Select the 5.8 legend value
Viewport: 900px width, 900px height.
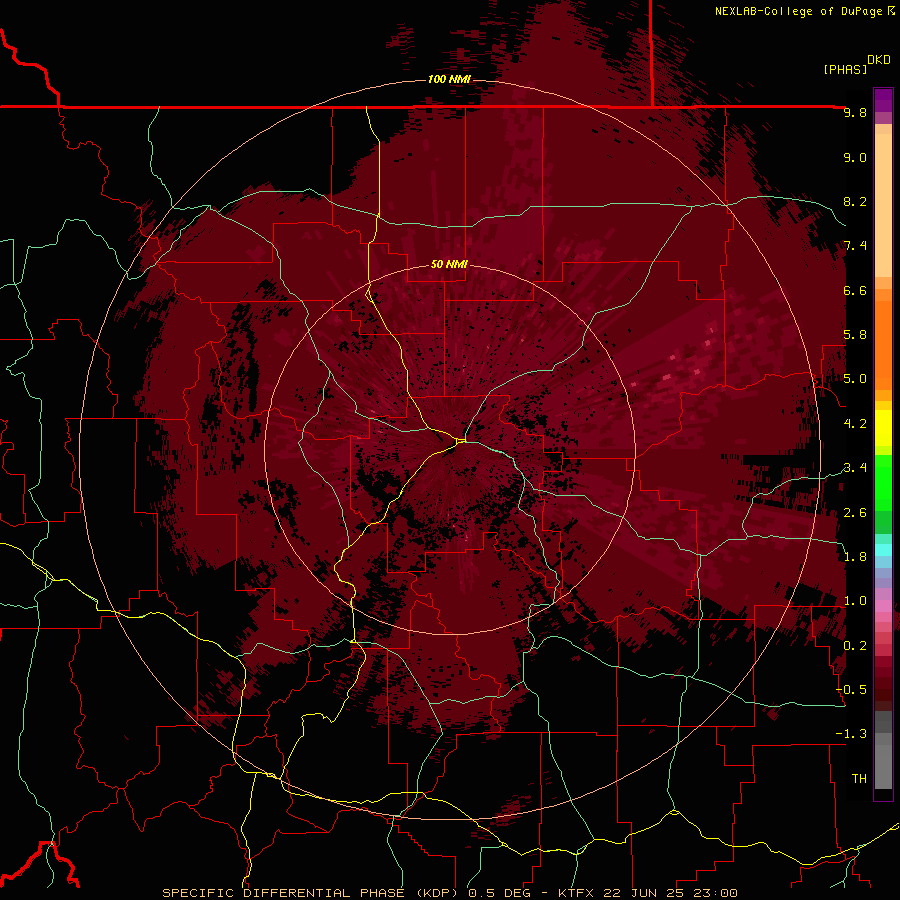coord(855,335)
